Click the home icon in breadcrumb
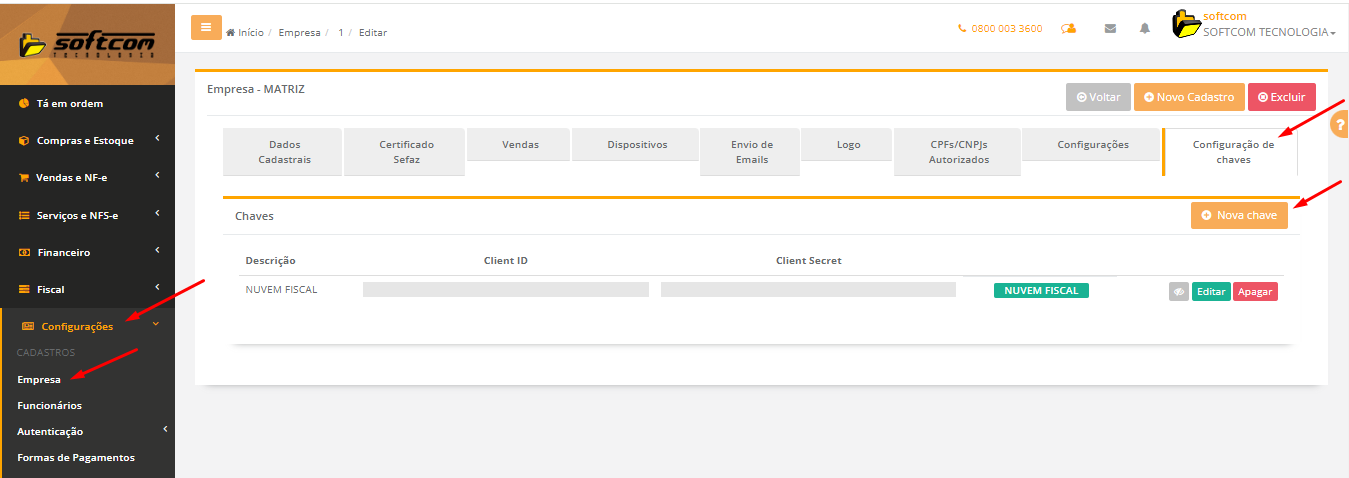Screen dimensions: 1349x478 (231, 33)
